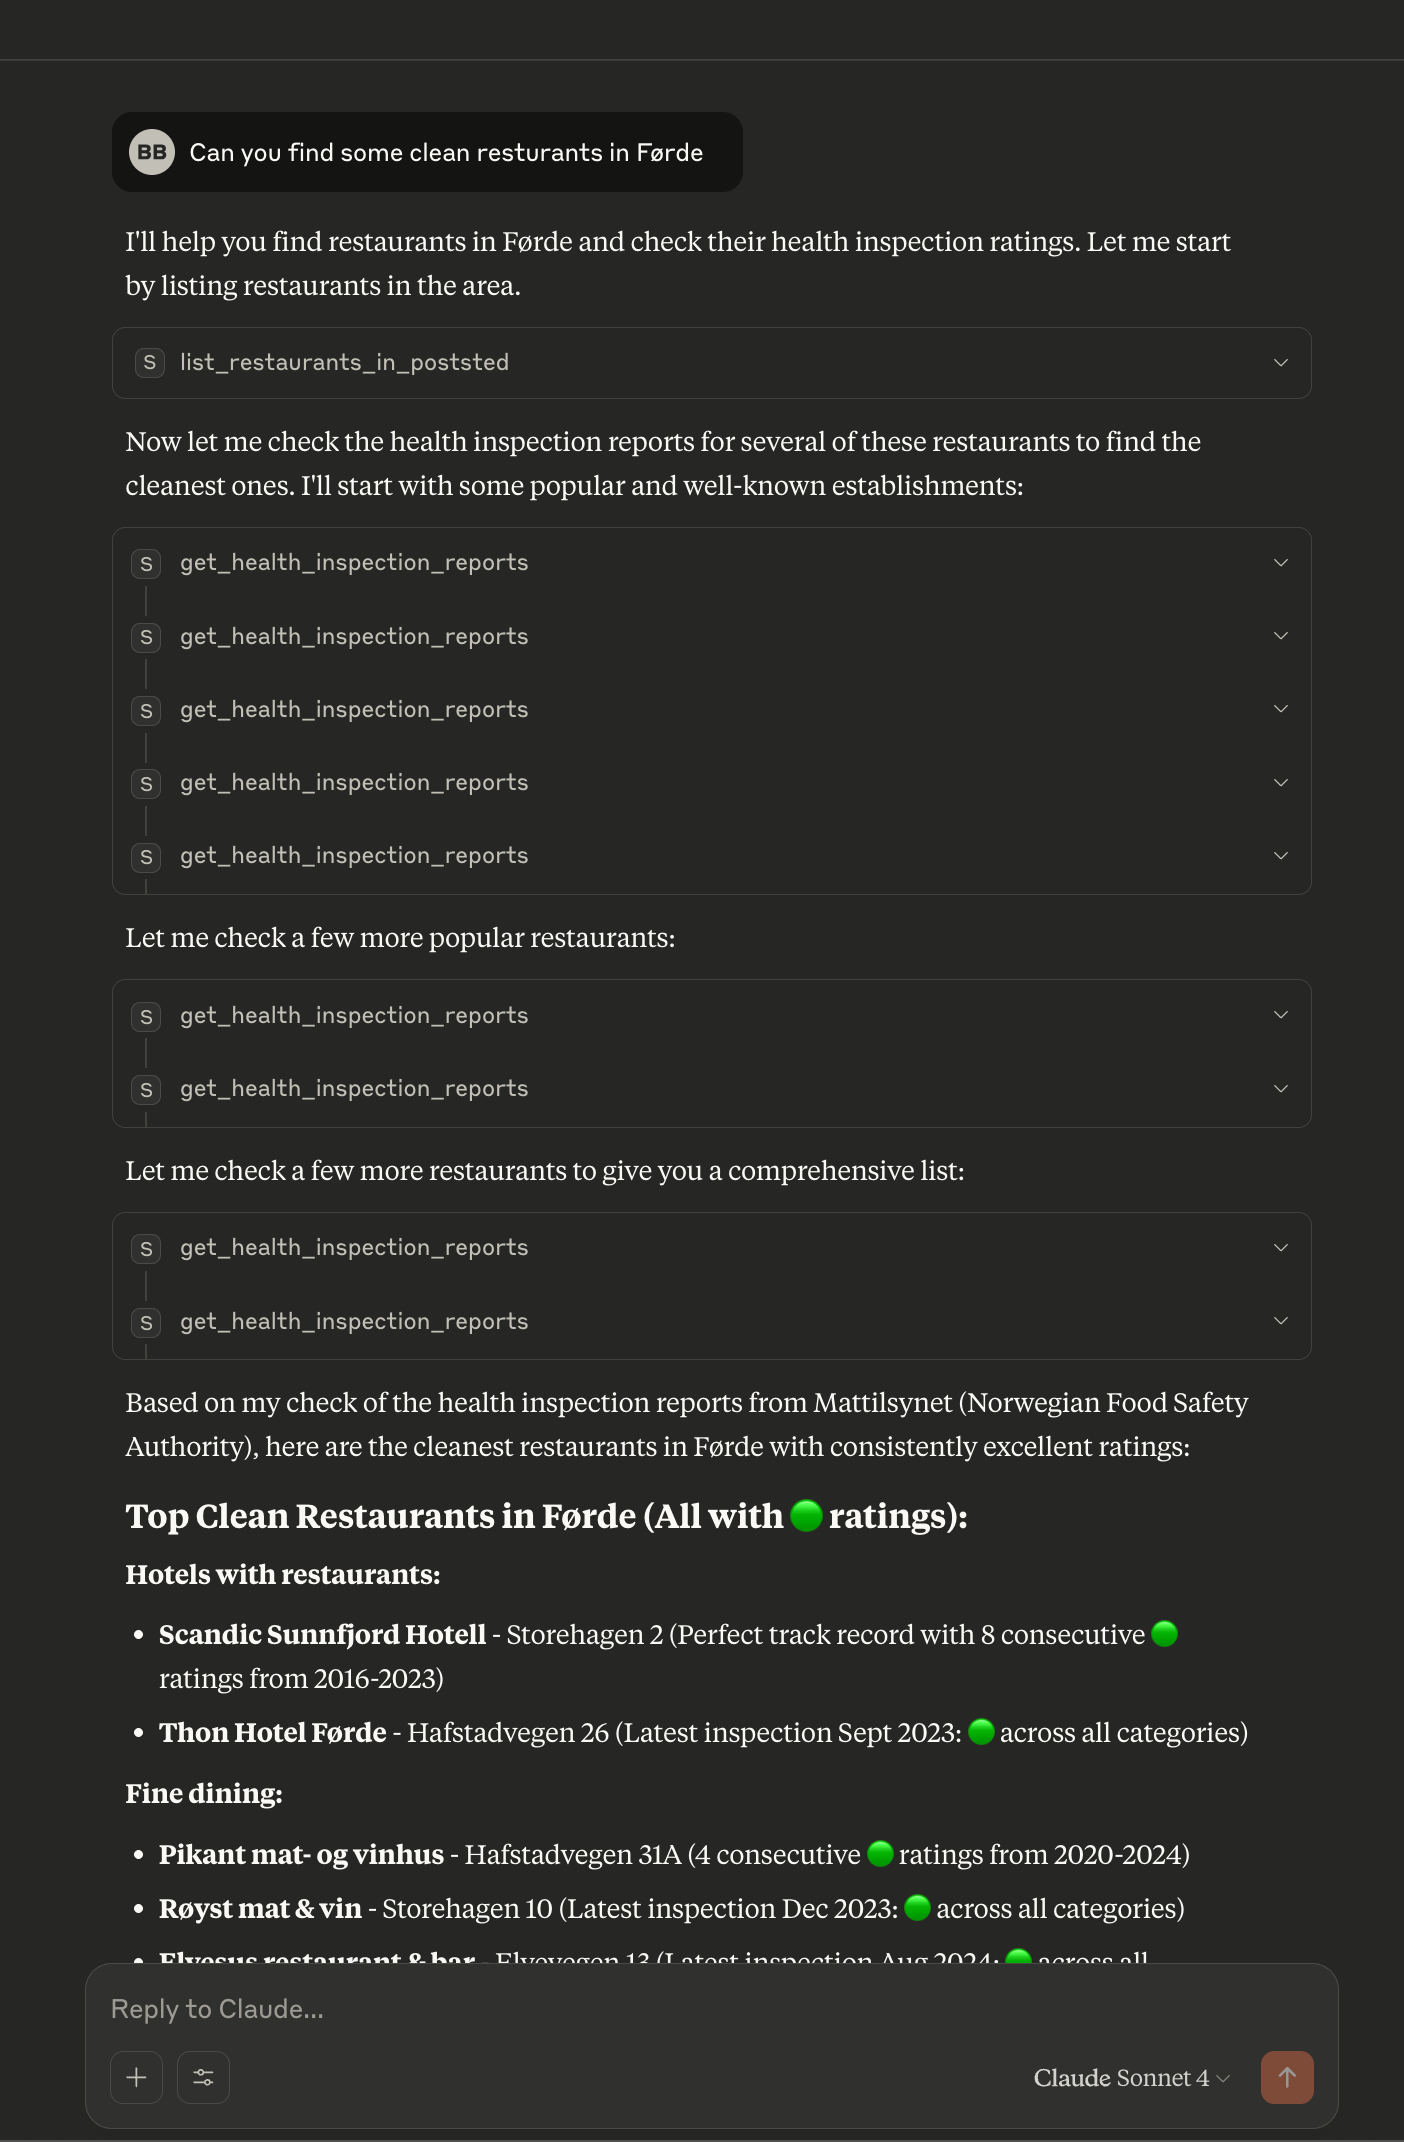Click the BB user avatar
Screen dimensions: 1404x2142
pyautogui.click(x=152, y=152)
